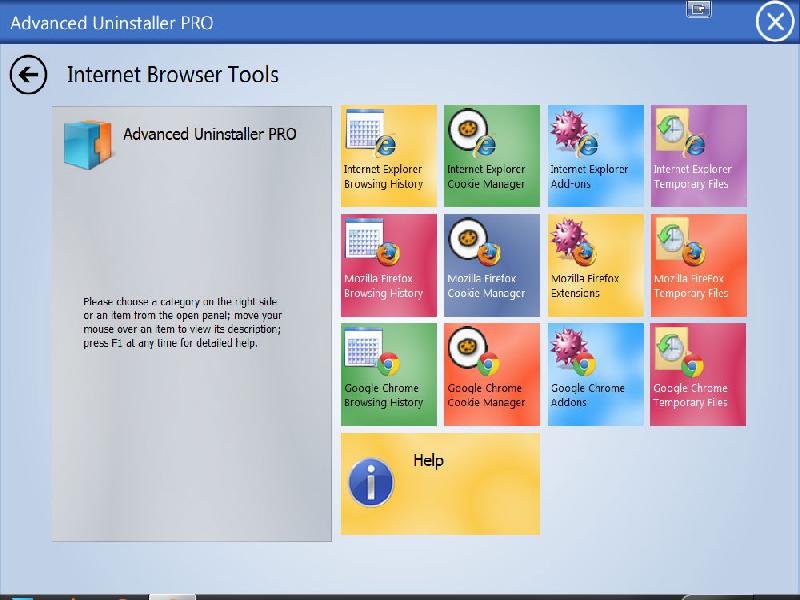Click the "Internet Browser Tools" heading
This screenshot has height=600, width=800.
tap(173, 74)
